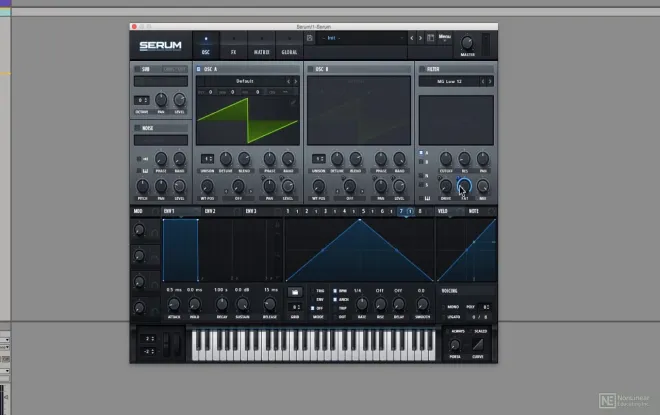Select the NOTE modulation source tab
Screen dimensions: 660x415
click(x=474, y=211)
